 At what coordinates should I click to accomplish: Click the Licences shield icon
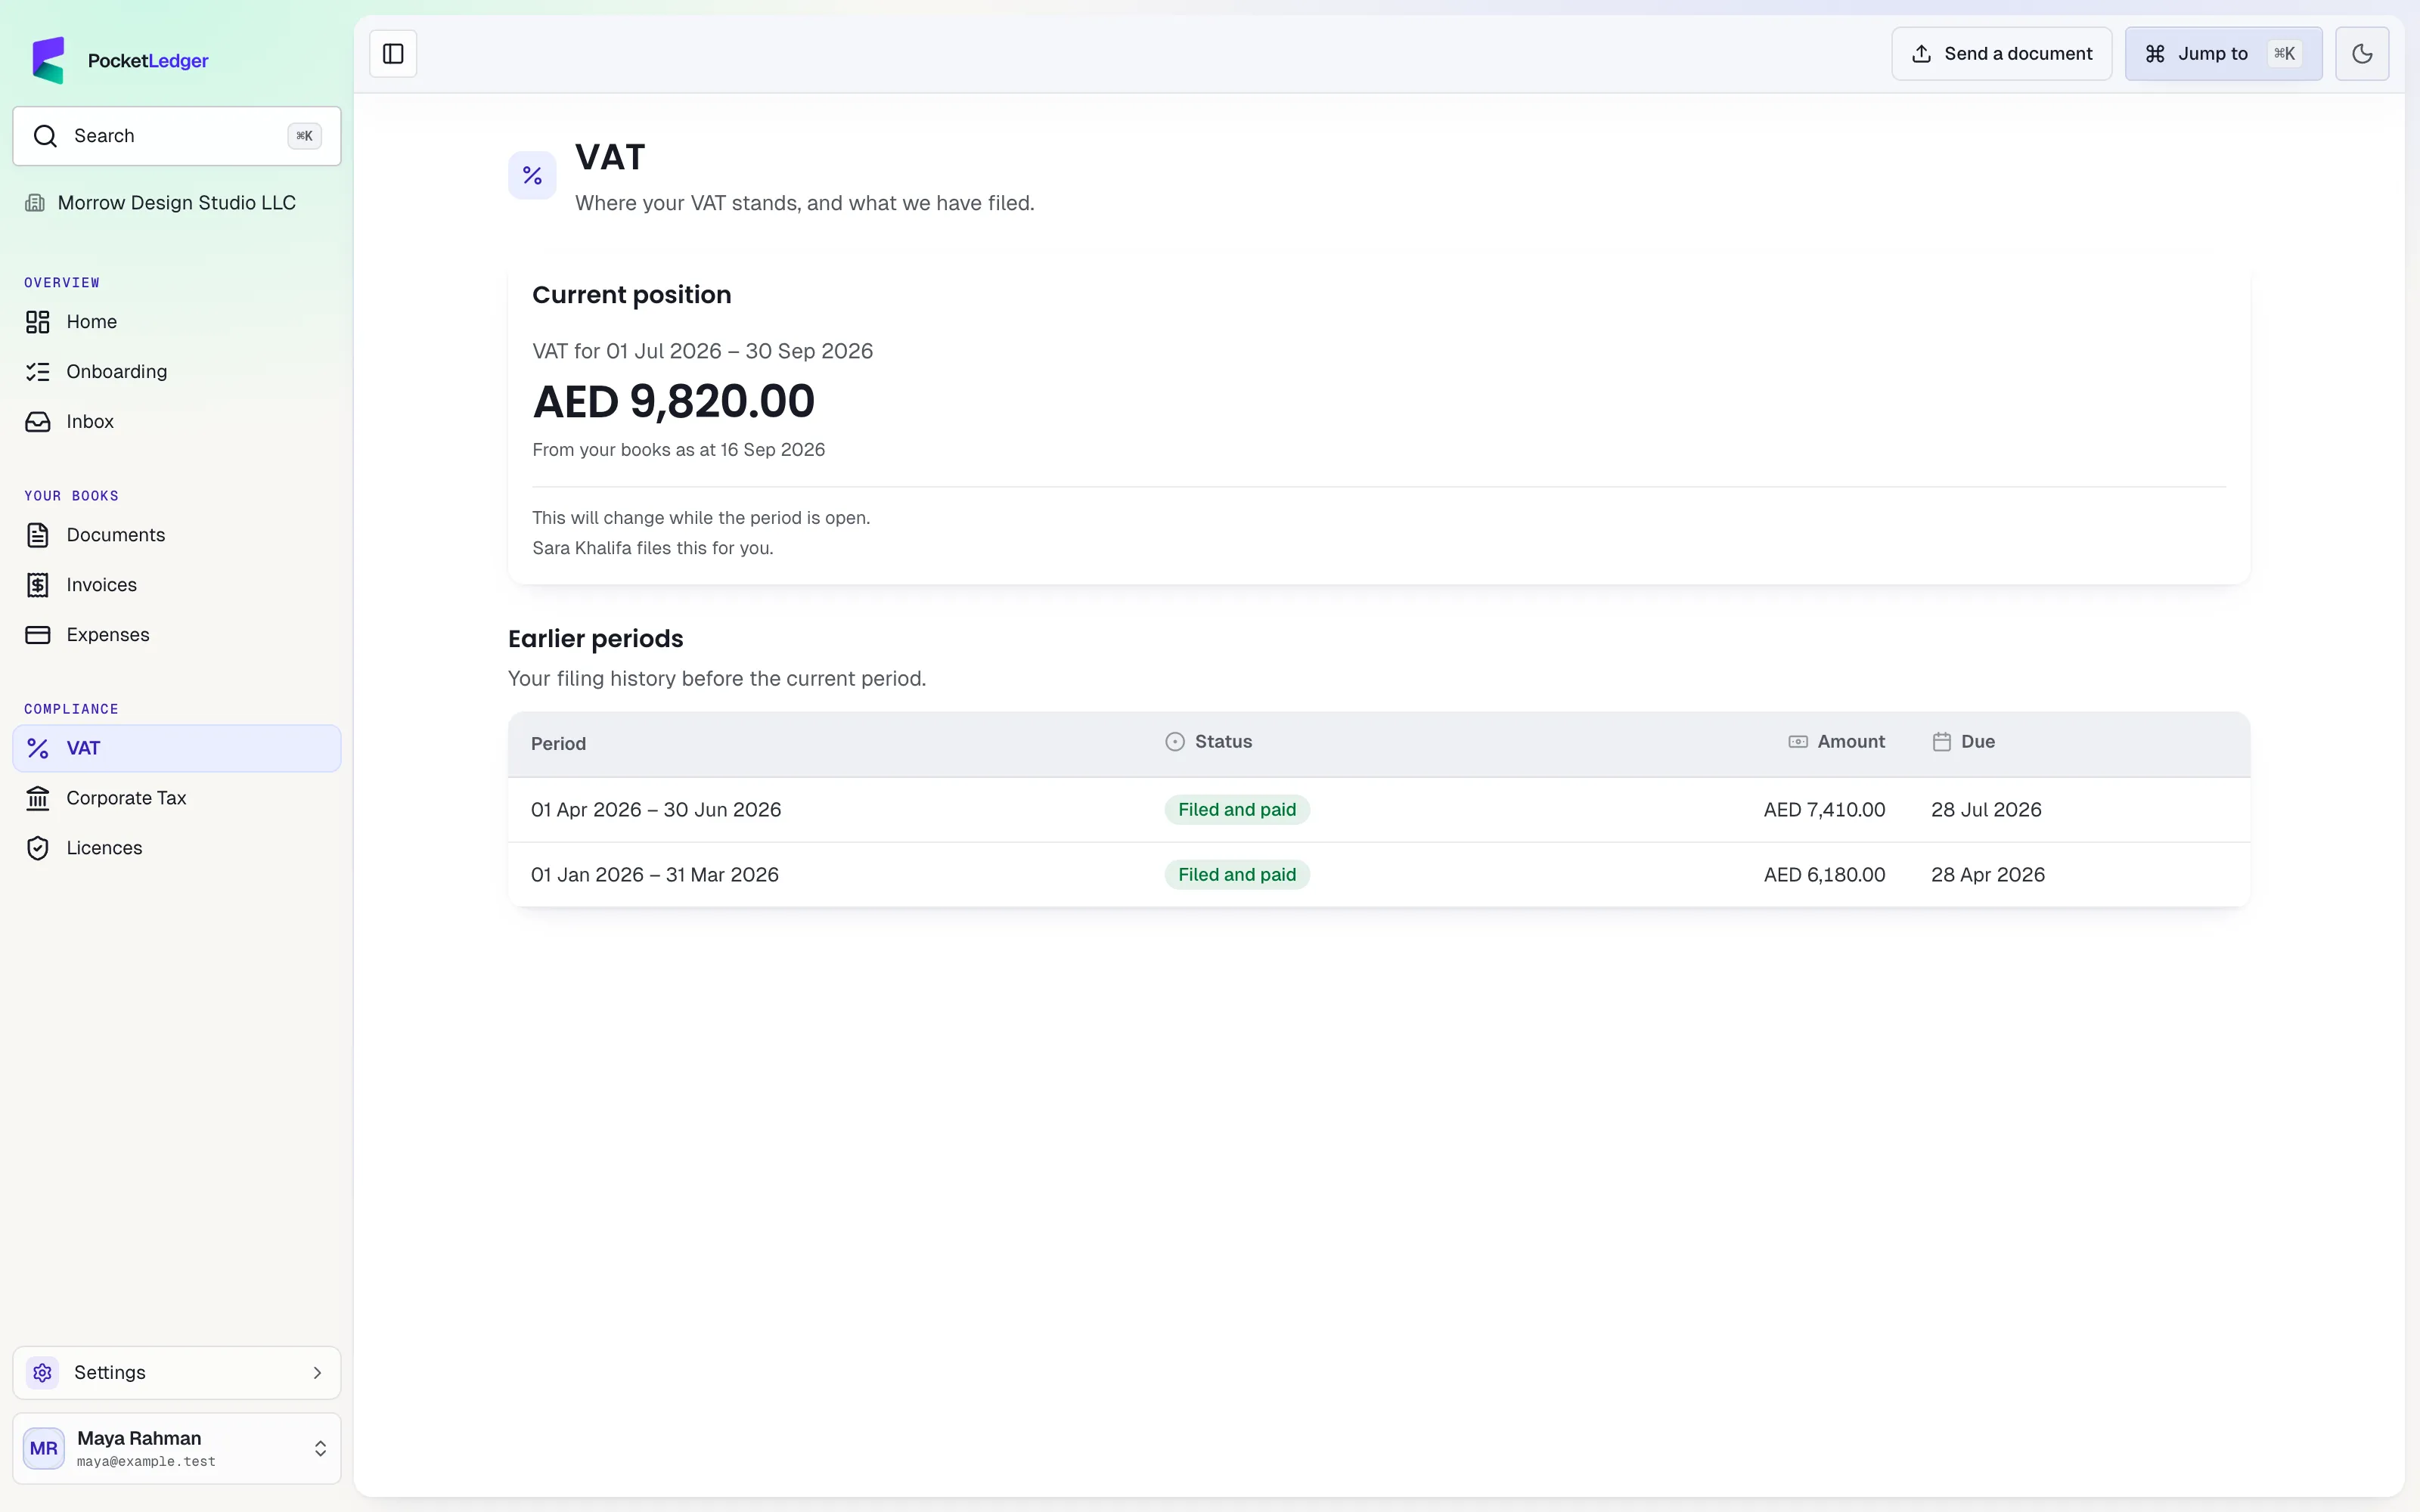38,848
